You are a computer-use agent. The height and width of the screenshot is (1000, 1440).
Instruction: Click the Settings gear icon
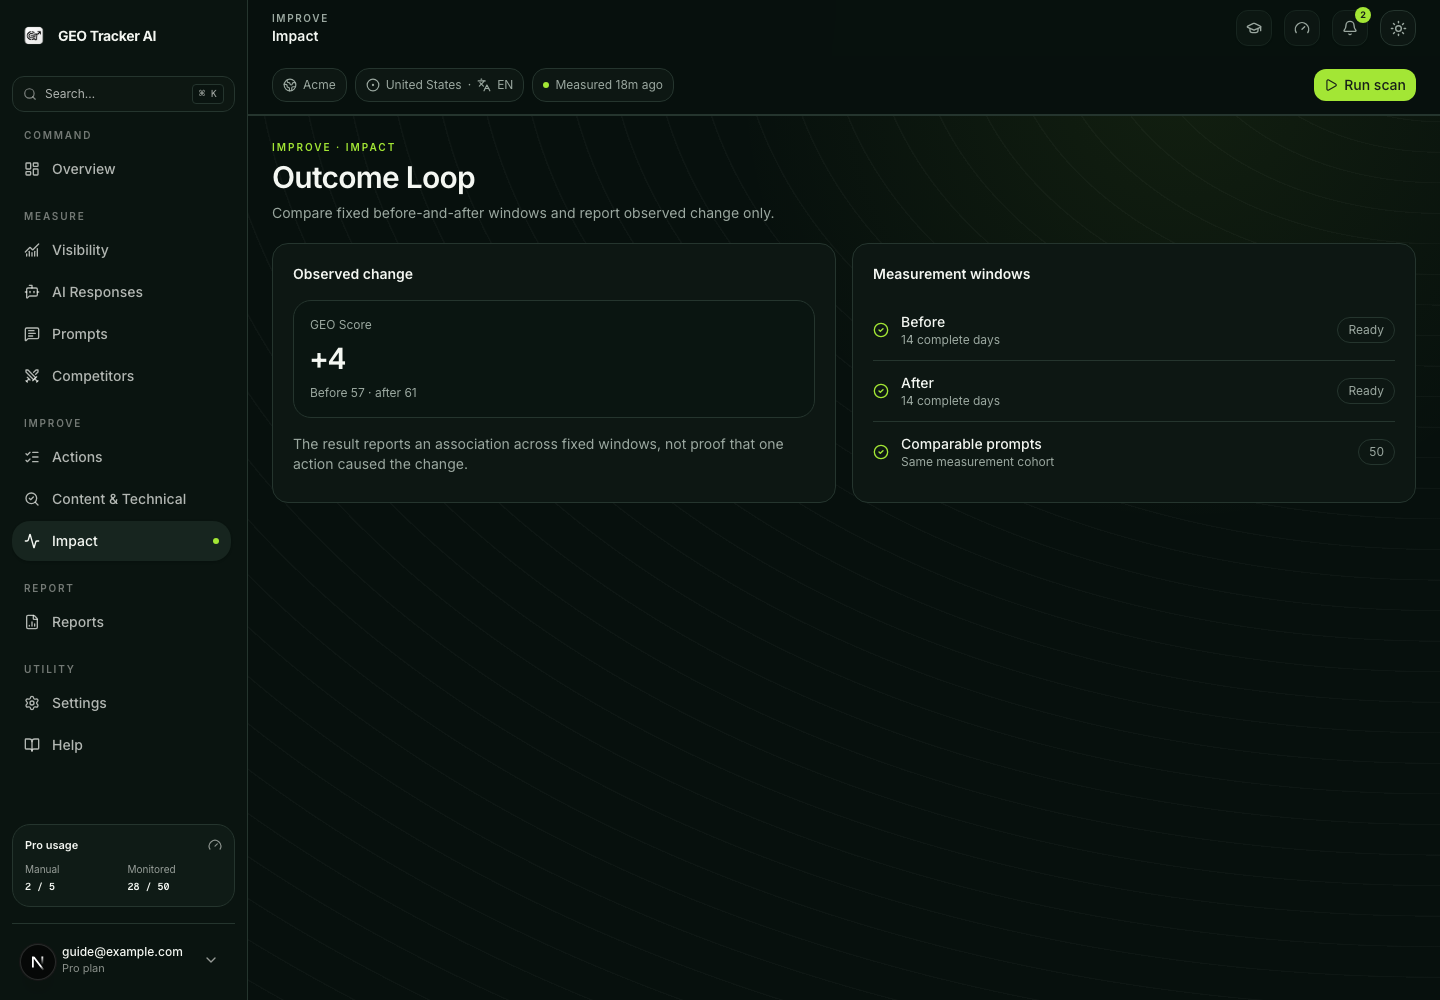(x=32, y=703)
